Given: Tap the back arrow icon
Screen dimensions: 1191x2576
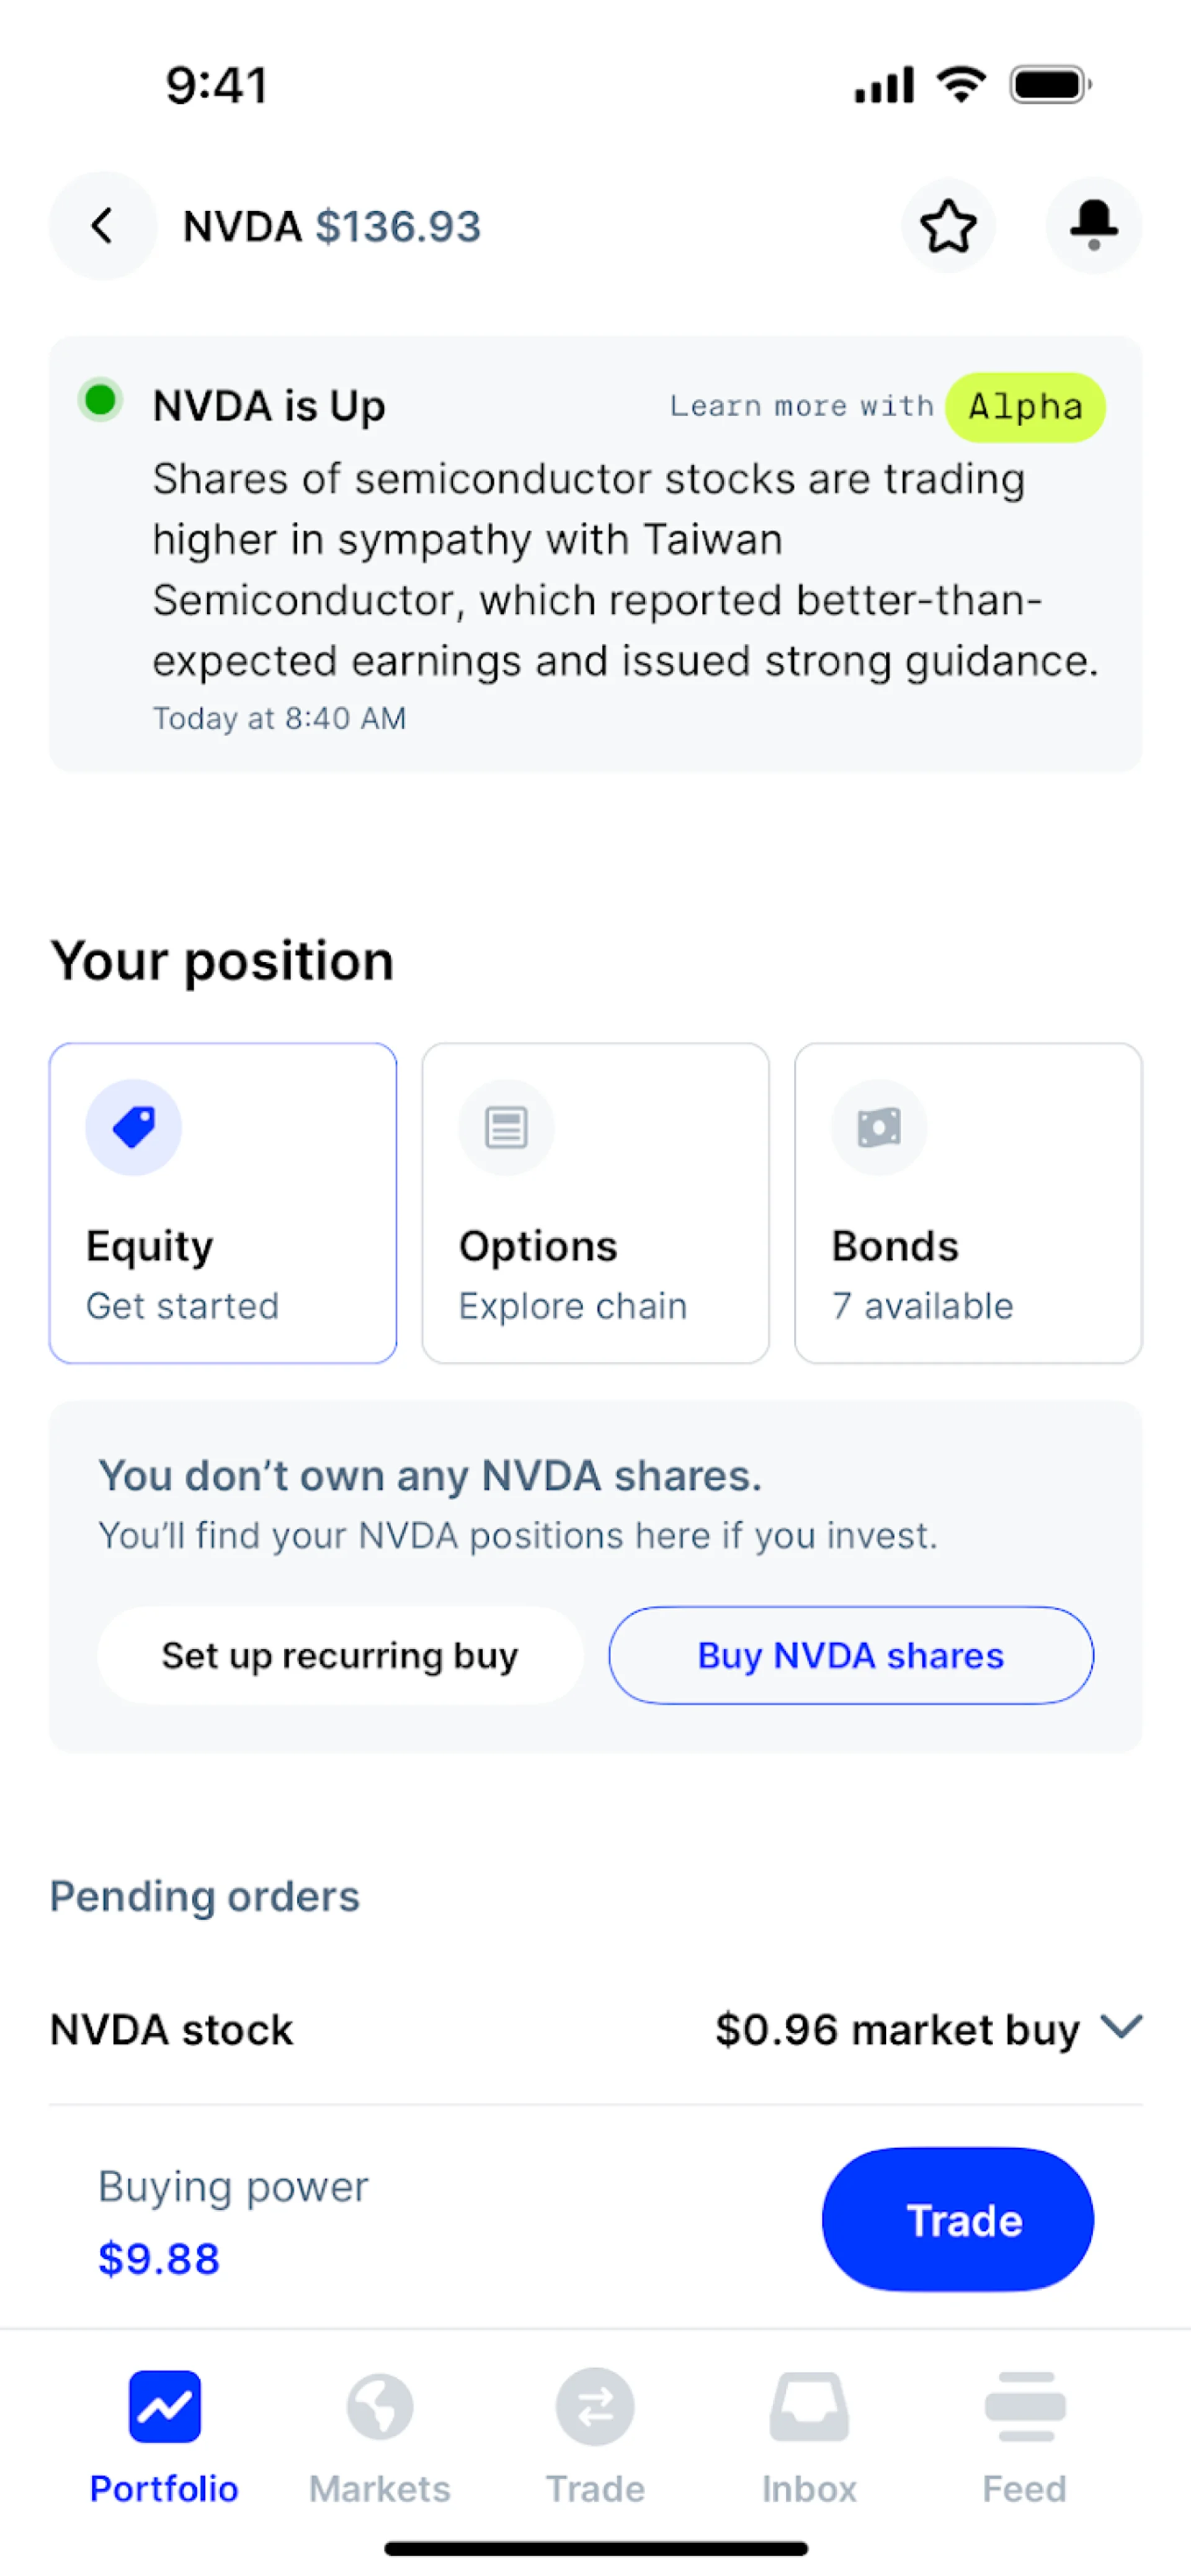Looking at the screenshot, I should click(102, 226).
